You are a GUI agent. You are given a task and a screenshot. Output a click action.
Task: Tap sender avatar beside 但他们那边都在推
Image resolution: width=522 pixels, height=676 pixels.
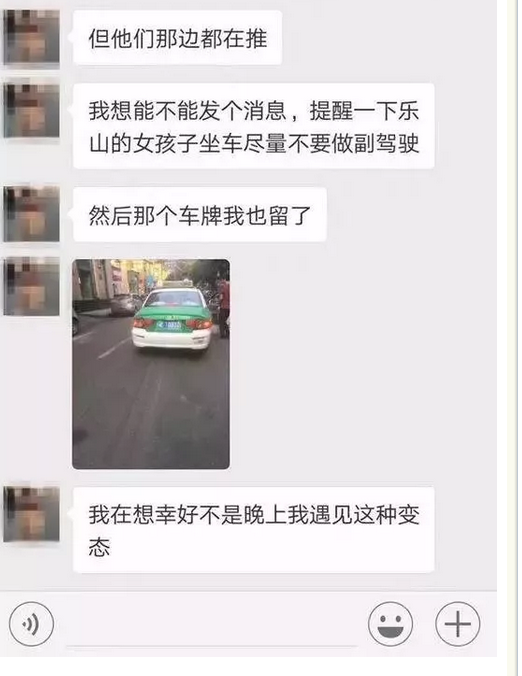(31, 38)
